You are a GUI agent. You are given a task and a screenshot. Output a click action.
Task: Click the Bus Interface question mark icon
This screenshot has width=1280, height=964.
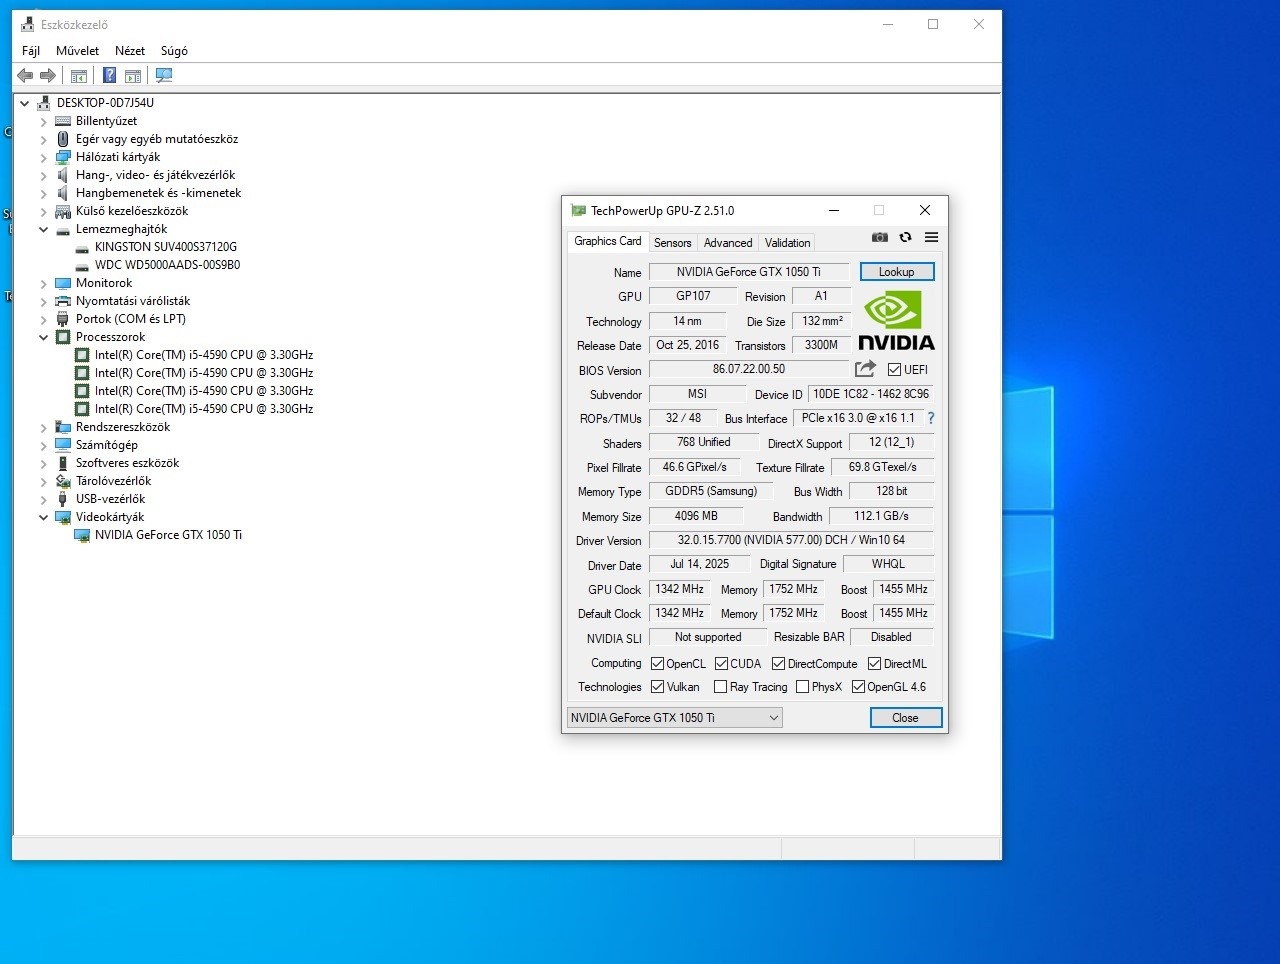[930, 418]
